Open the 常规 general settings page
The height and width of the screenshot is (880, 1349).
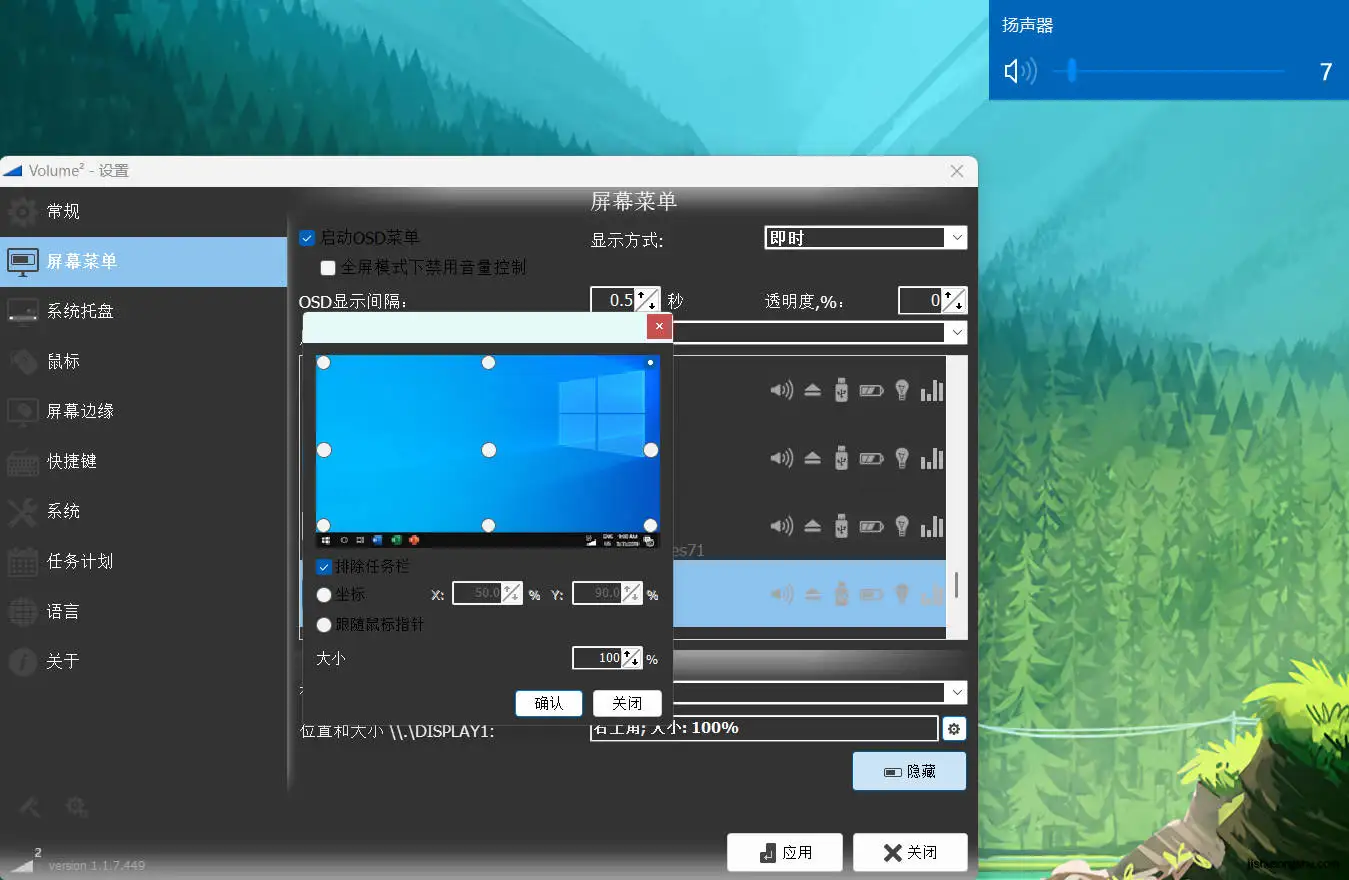pos(143,211)
